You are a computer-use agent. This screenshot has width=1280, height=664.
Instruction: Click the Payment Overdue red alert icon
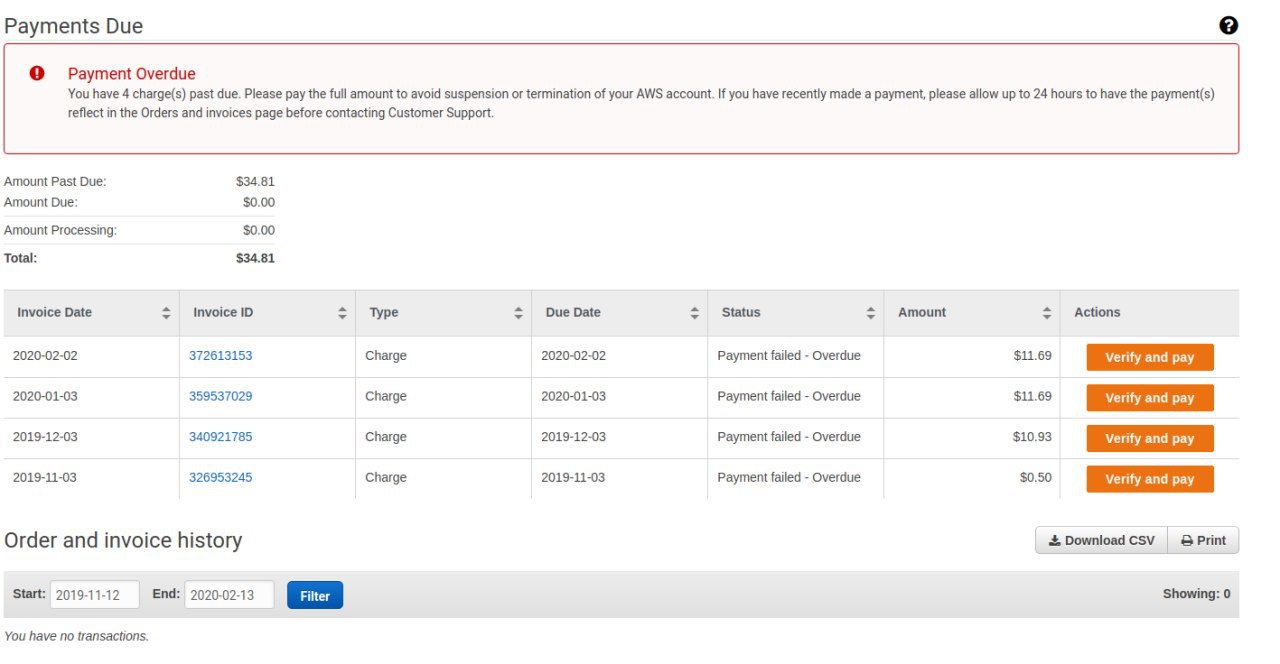37,73
